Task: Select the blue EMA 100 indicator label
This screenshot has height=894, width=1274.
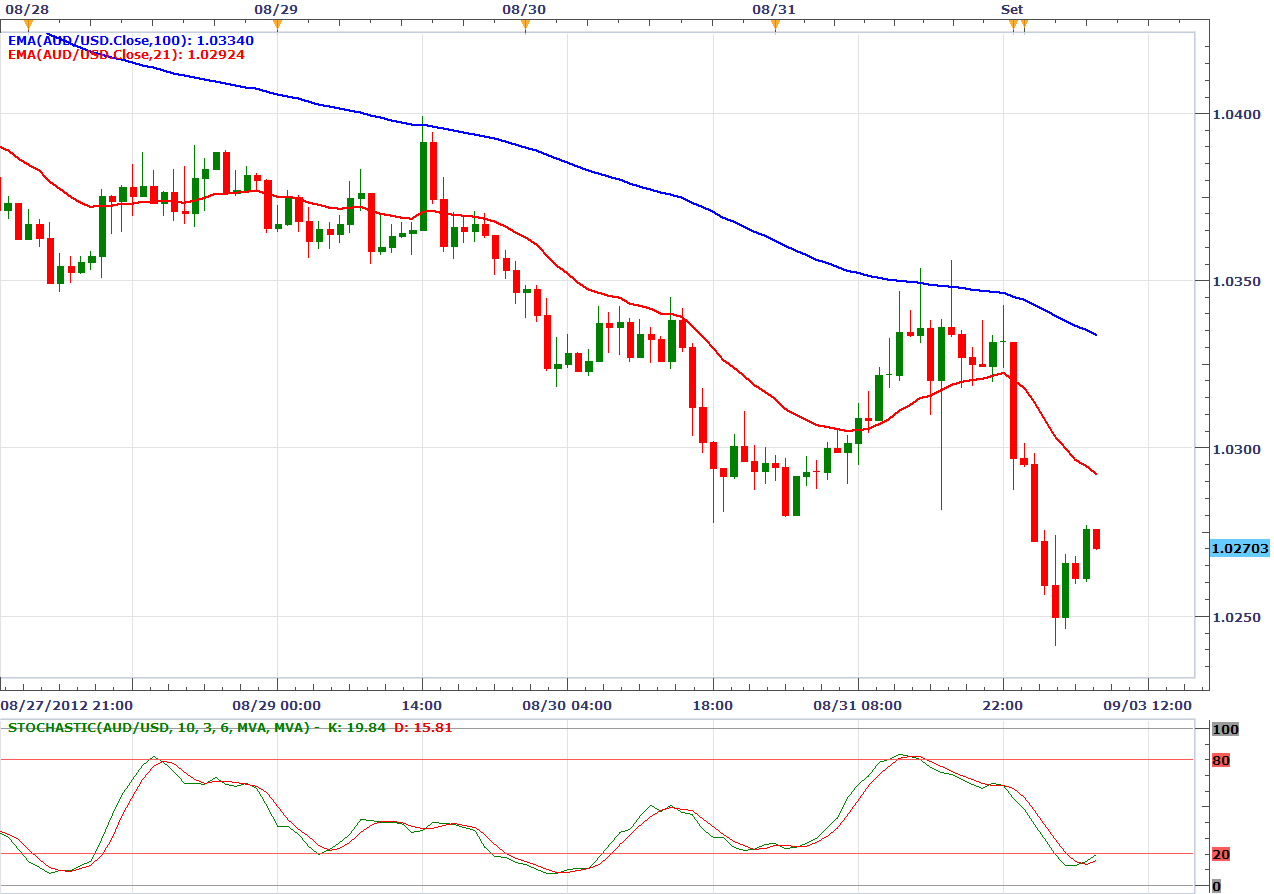Action: tap(130, 41)
